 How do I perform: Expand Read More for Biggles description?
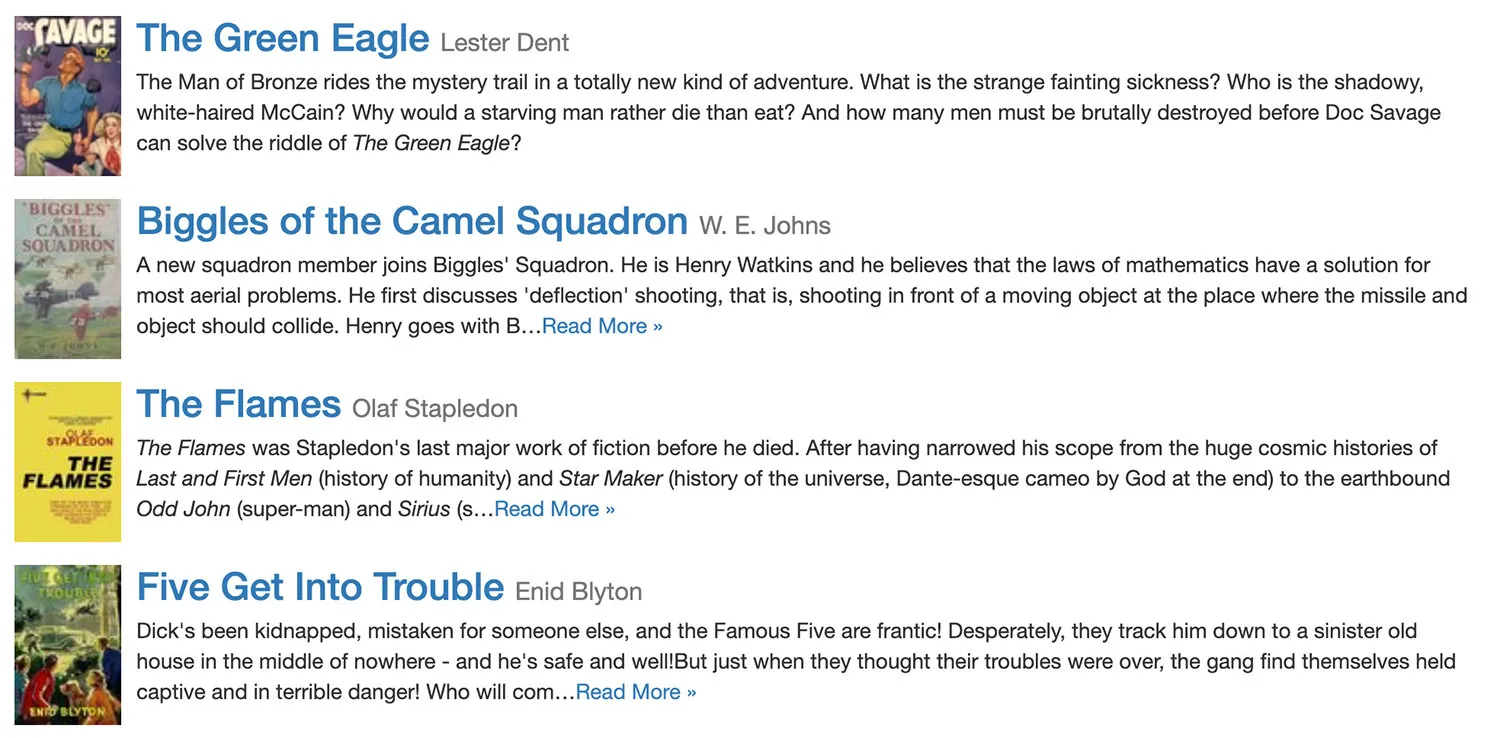click(602, 327)
